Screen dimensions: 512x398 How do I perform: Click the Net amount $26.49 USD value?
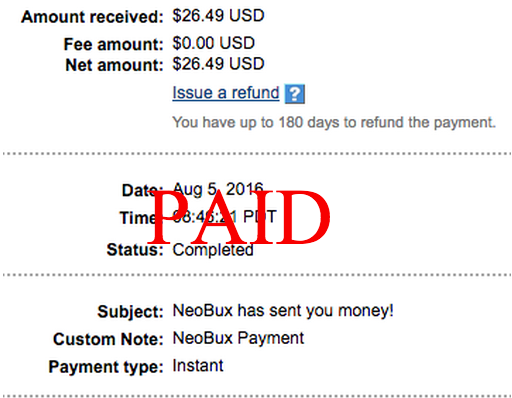218,64
